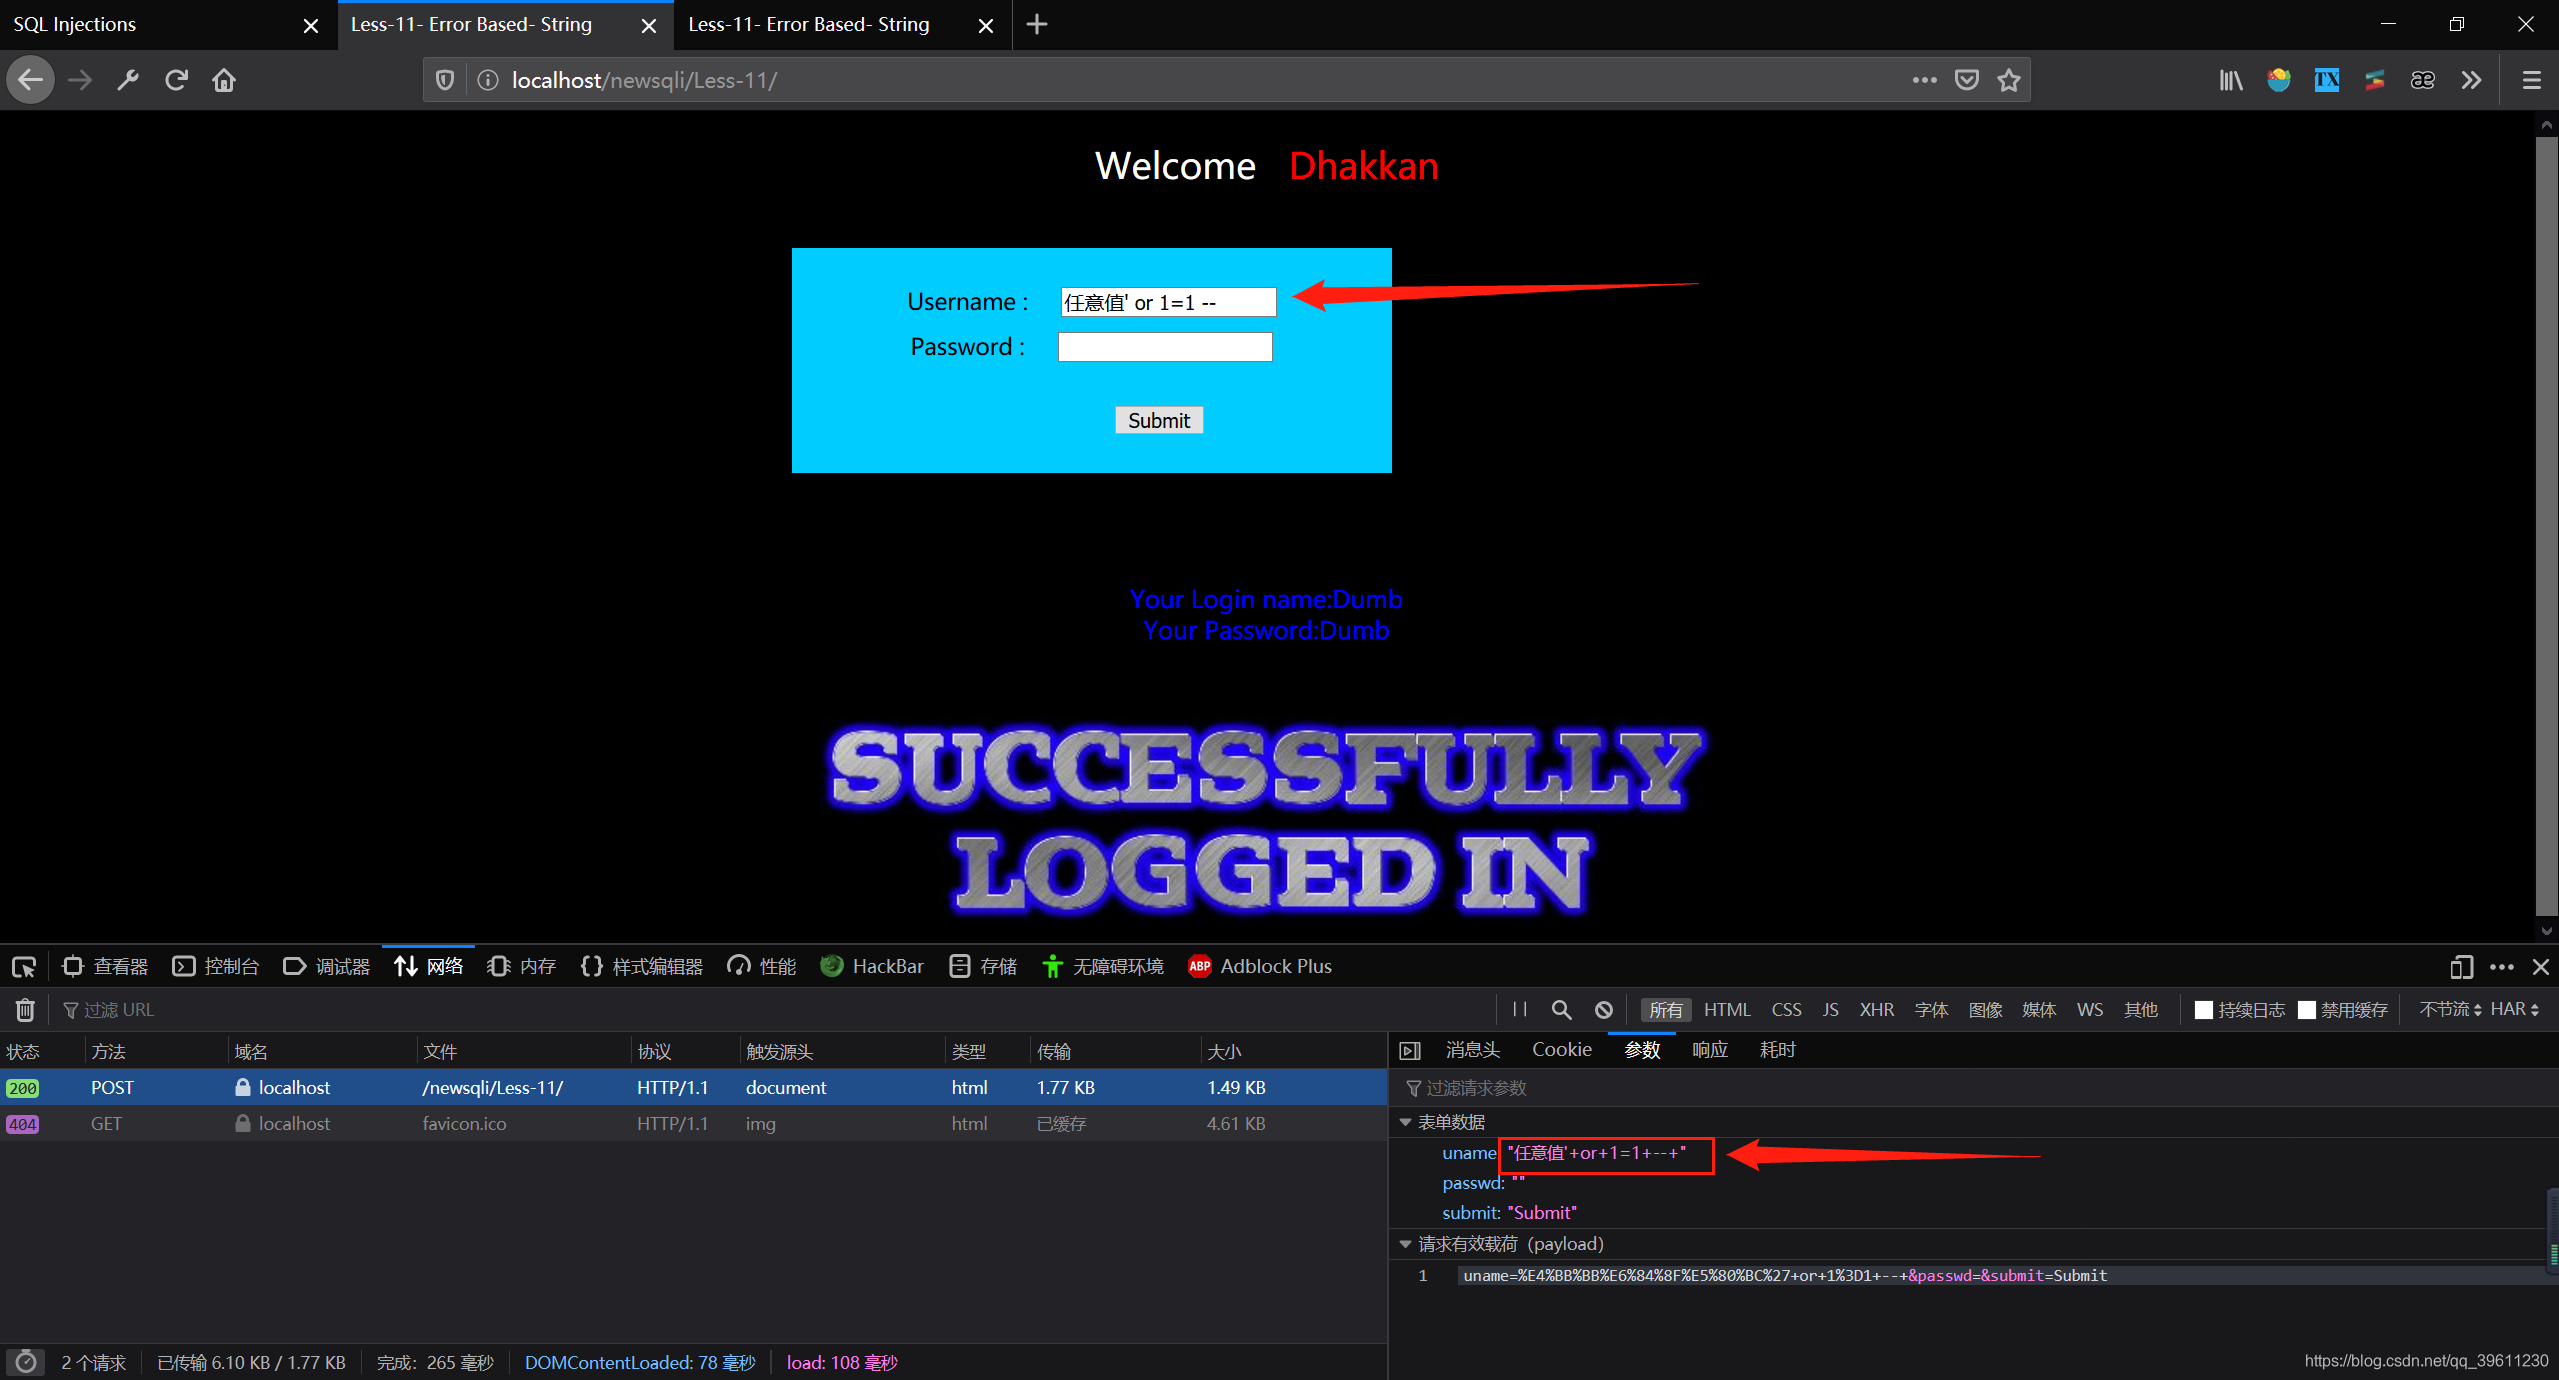This screenshot has width=2559, height=1380.
Task: Click the Submit button on login form
Action: click(x=1162, y=420)
